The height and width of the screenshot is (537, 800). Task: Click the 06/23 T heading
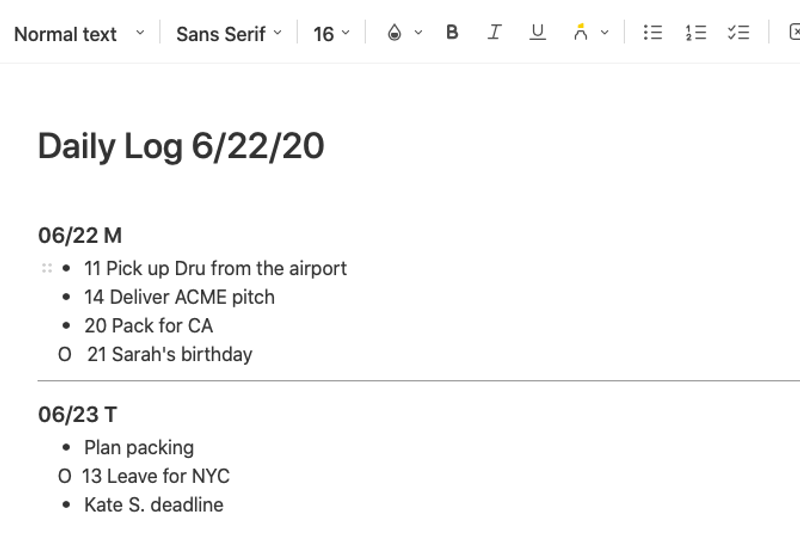pos(78,414)
